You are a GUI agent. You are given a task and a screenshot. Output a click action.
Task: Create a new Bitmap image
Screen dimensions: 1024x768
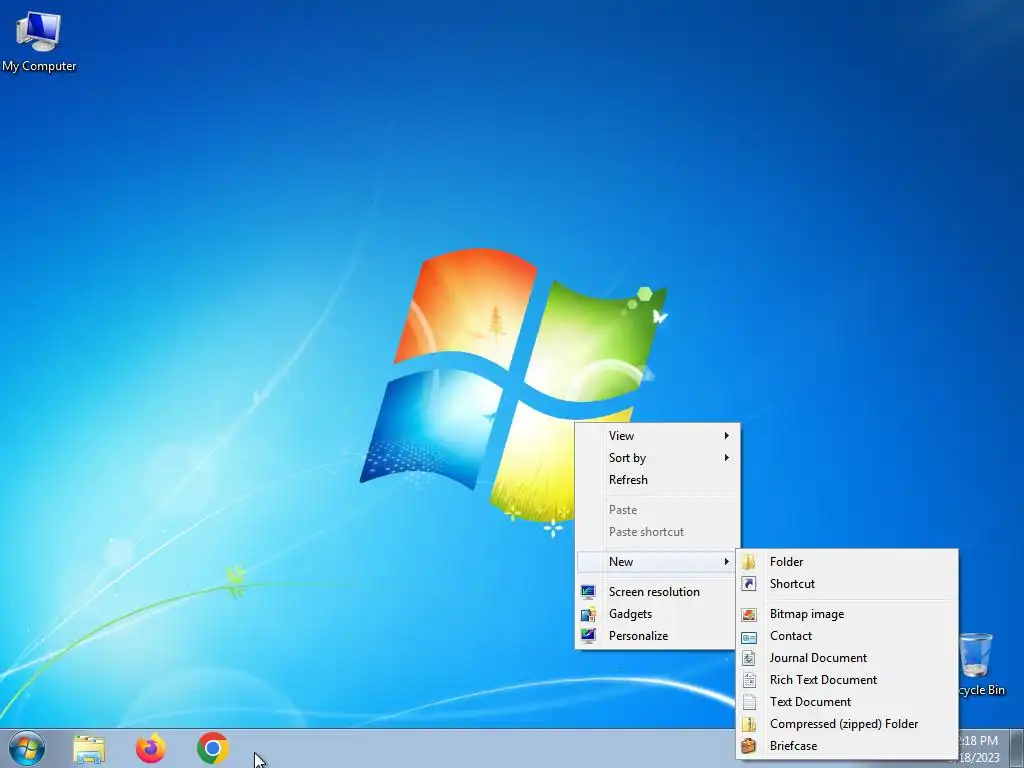pos(847,614)
